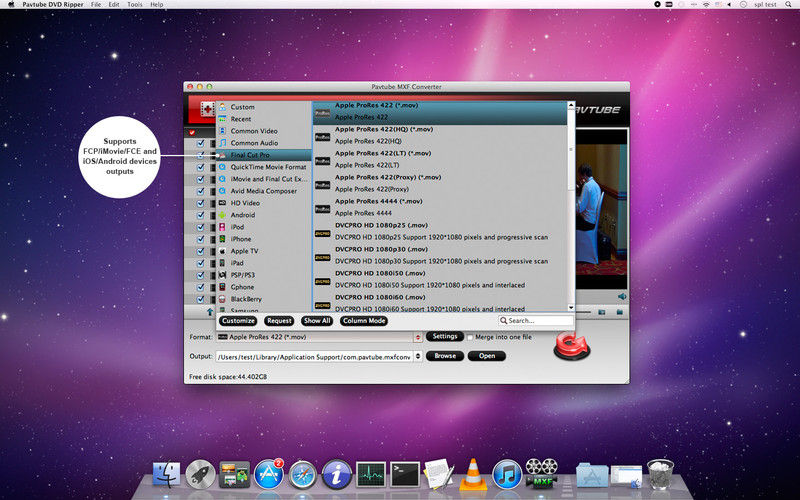Select Apple ProRes 4444 format
Screen dimensions: 800x500
coord(440,207)
